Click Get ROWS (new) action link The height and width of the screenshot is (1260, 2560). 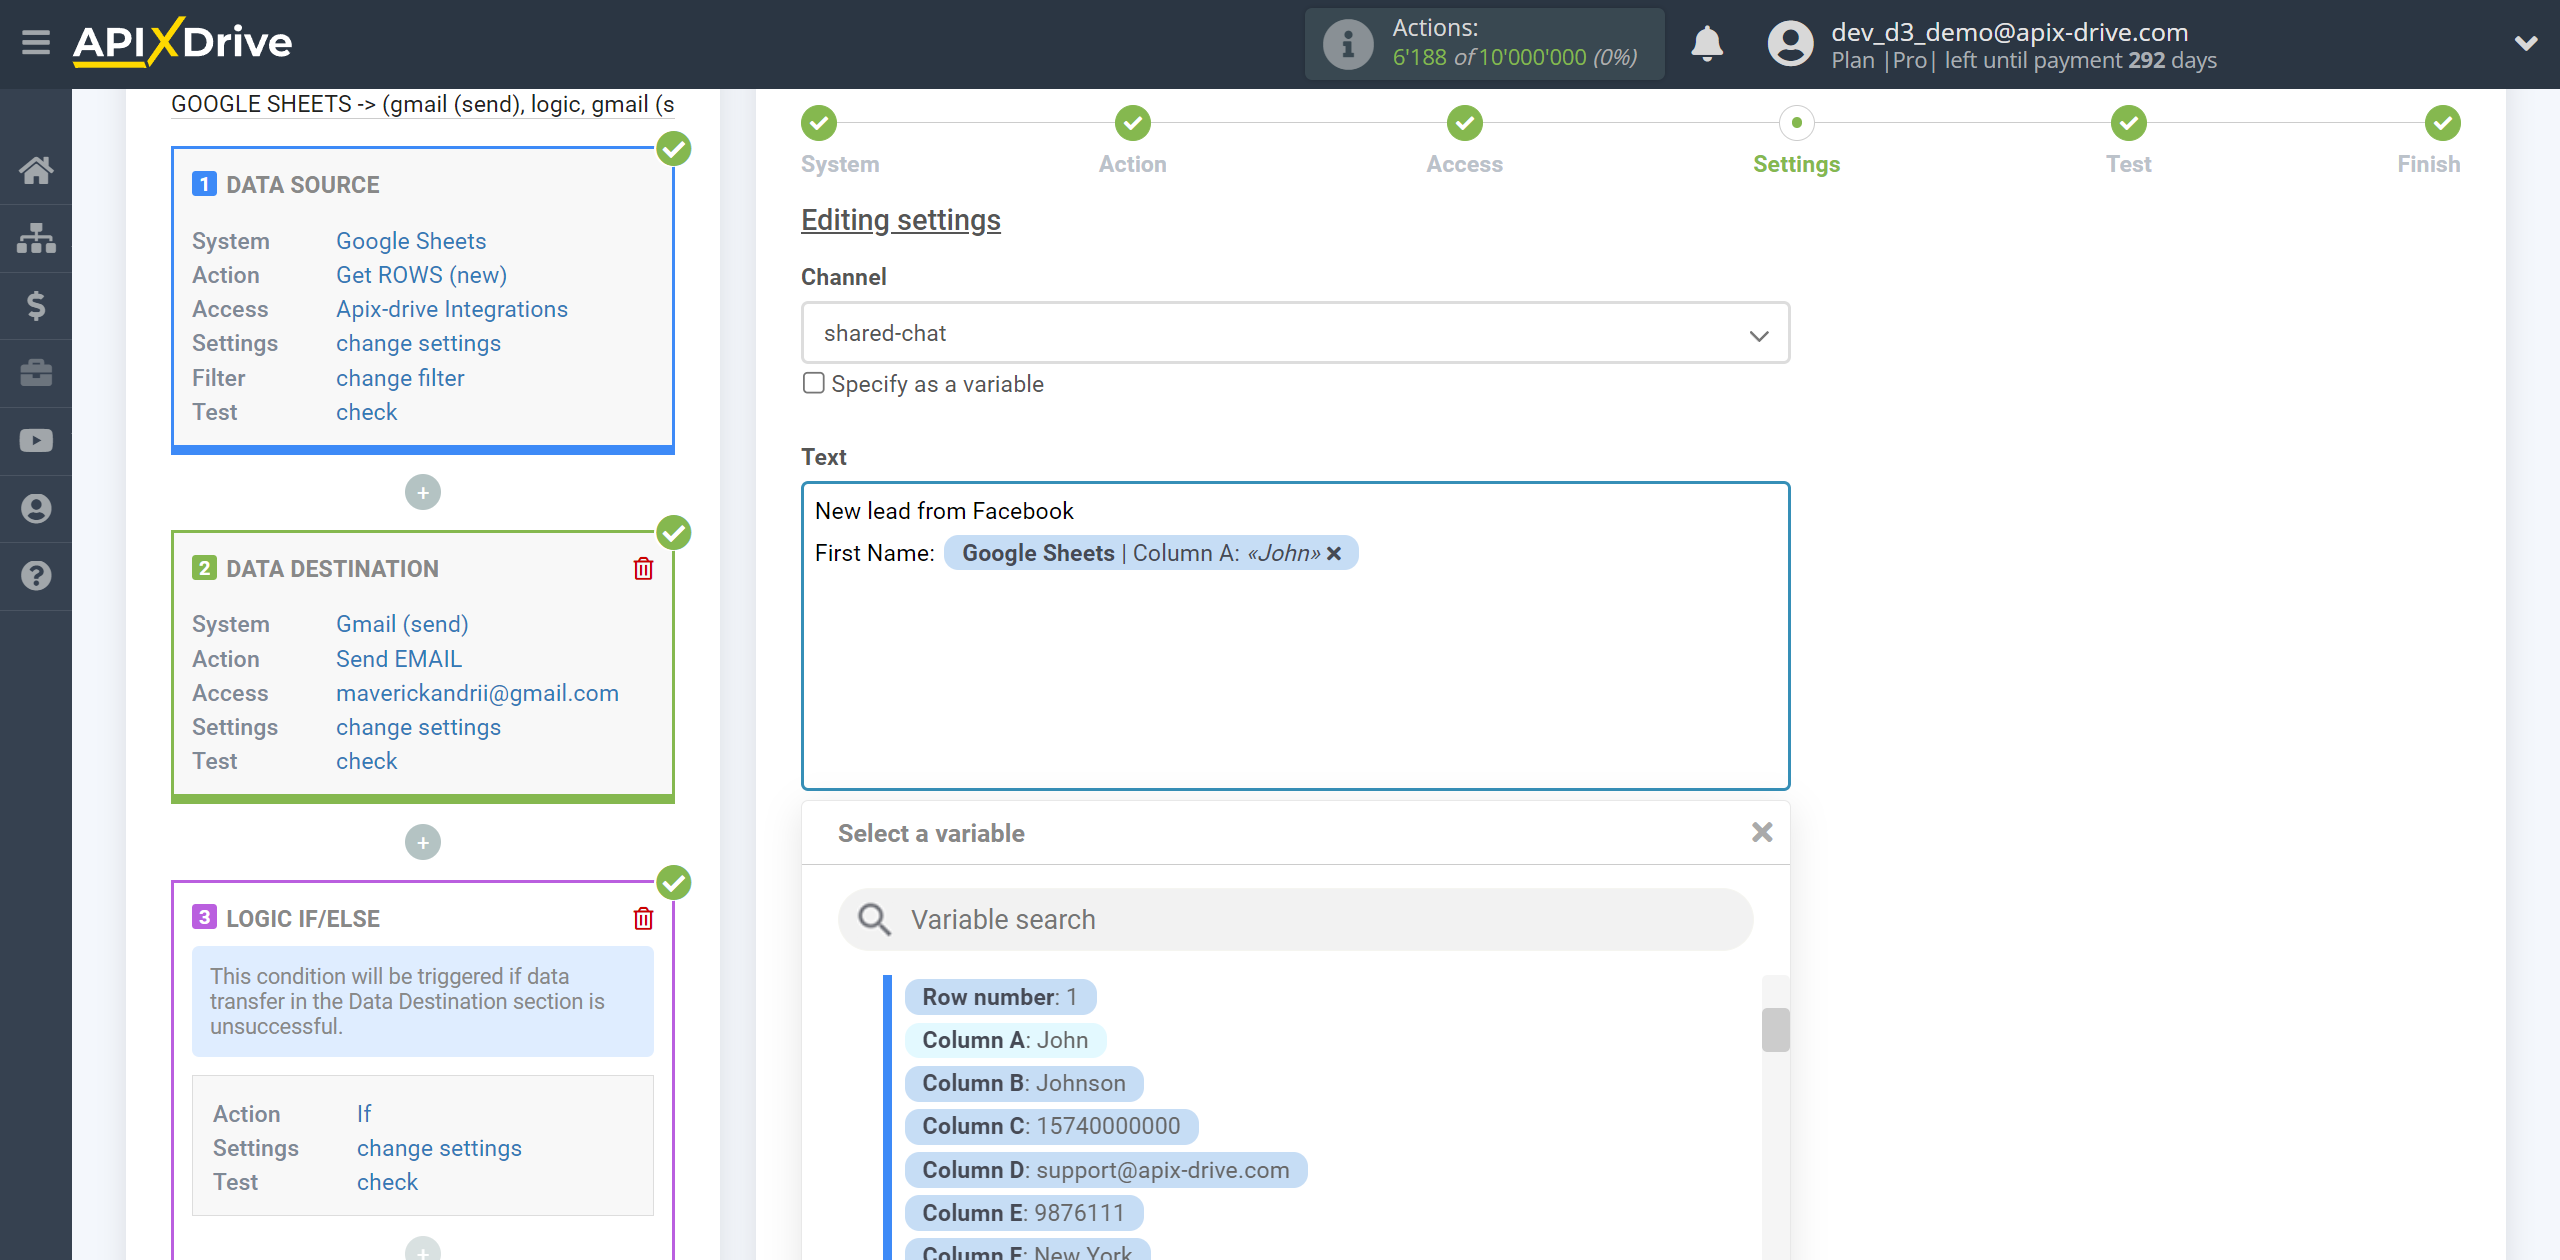[x=421, y=275]
